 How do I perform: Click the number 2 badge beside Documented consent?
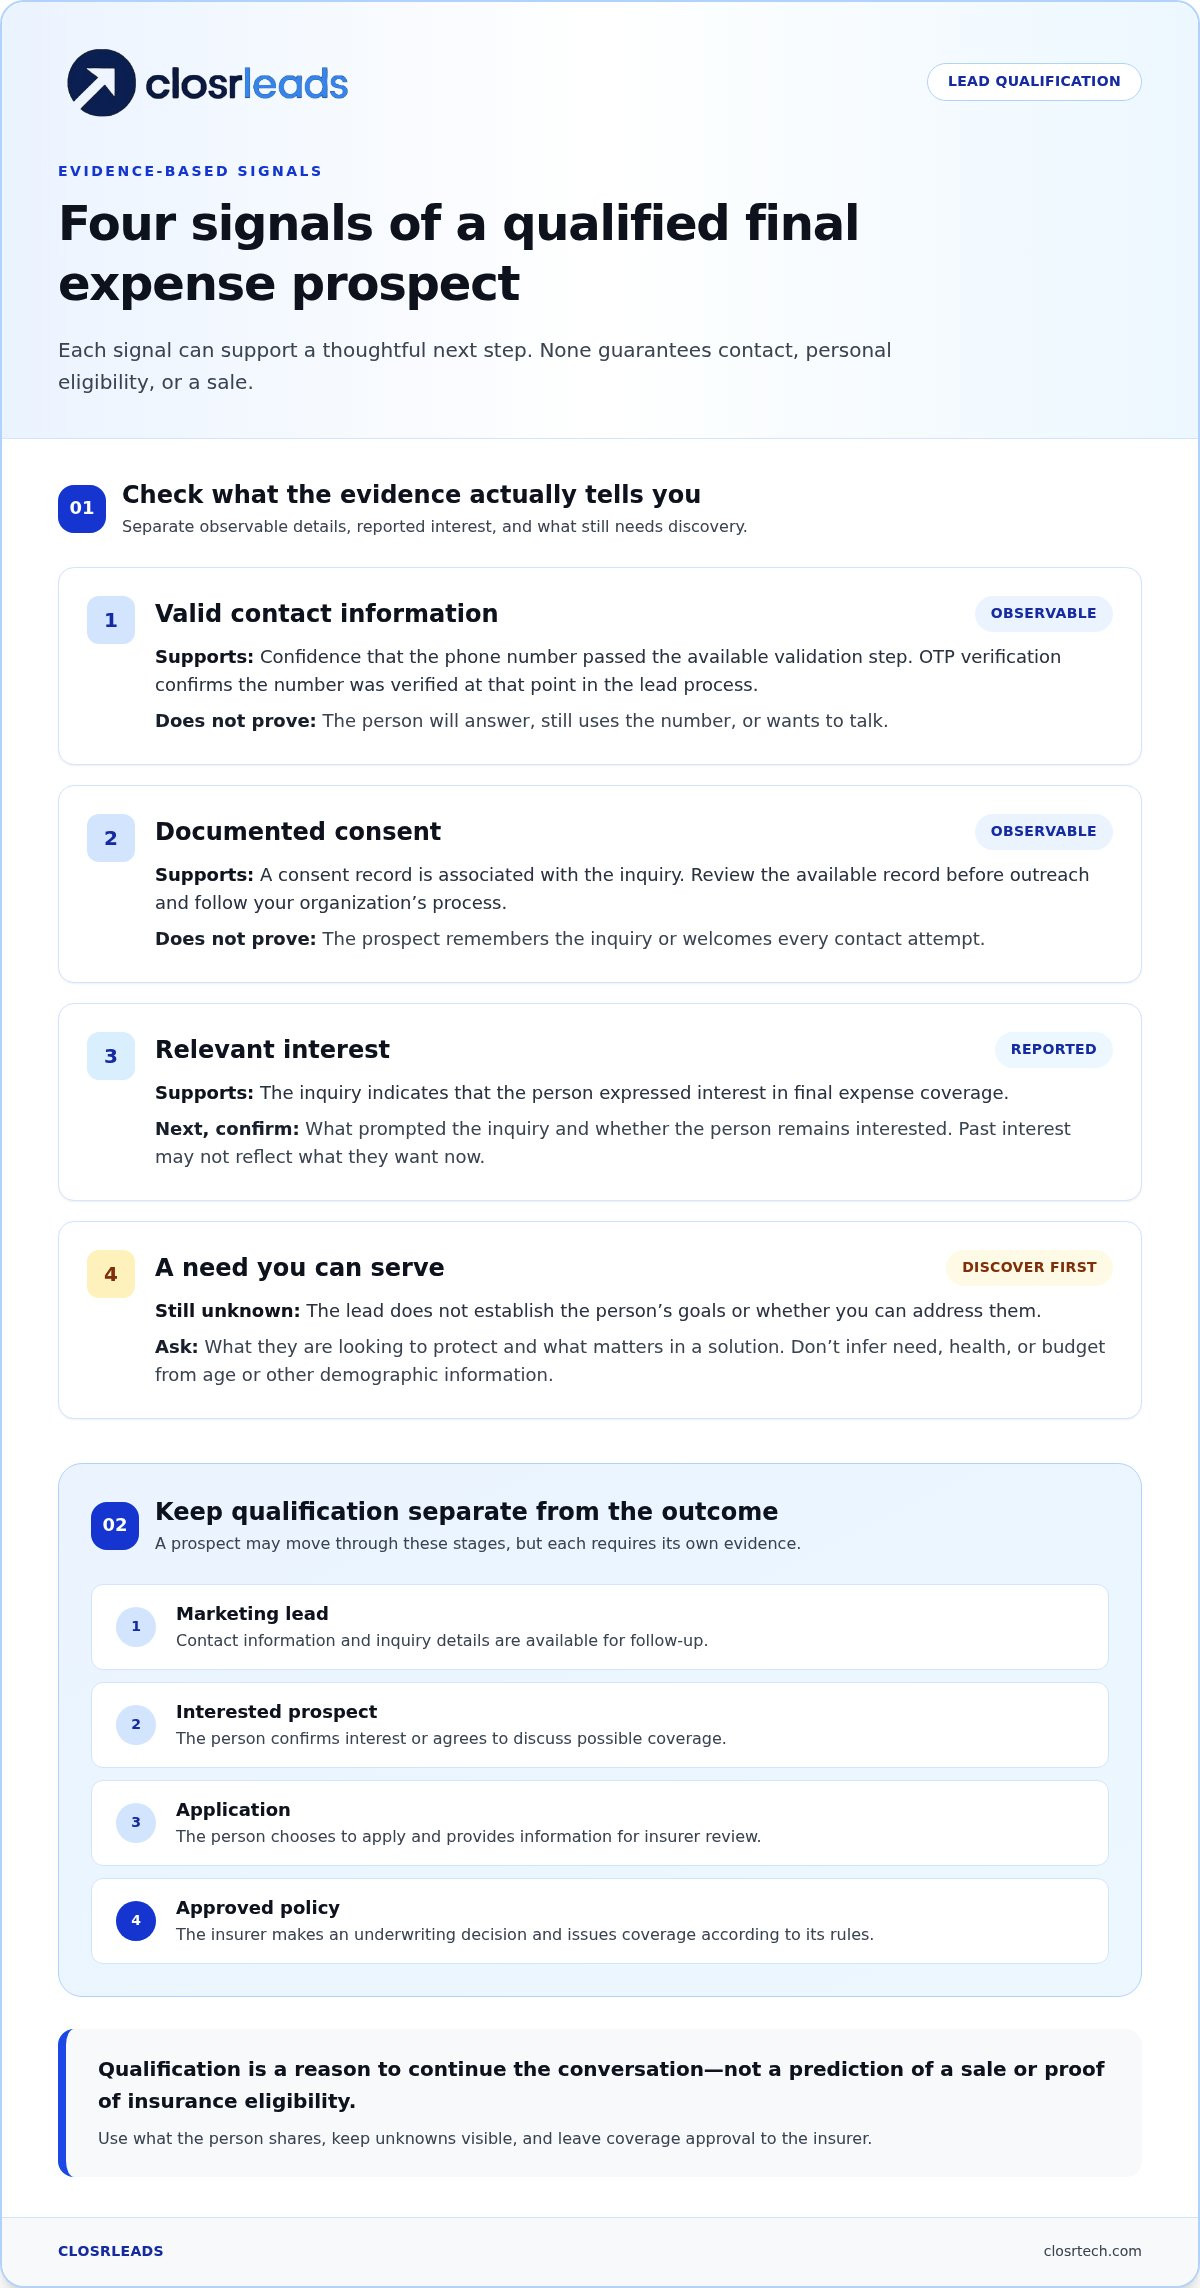[x=111, y=838]
